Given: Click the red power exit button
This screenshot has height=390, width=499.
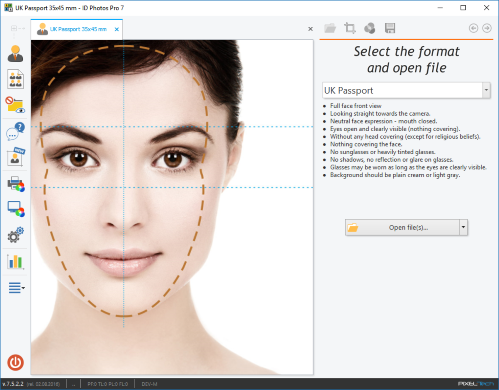Looking at the screenshot, I should click(15, 362).
